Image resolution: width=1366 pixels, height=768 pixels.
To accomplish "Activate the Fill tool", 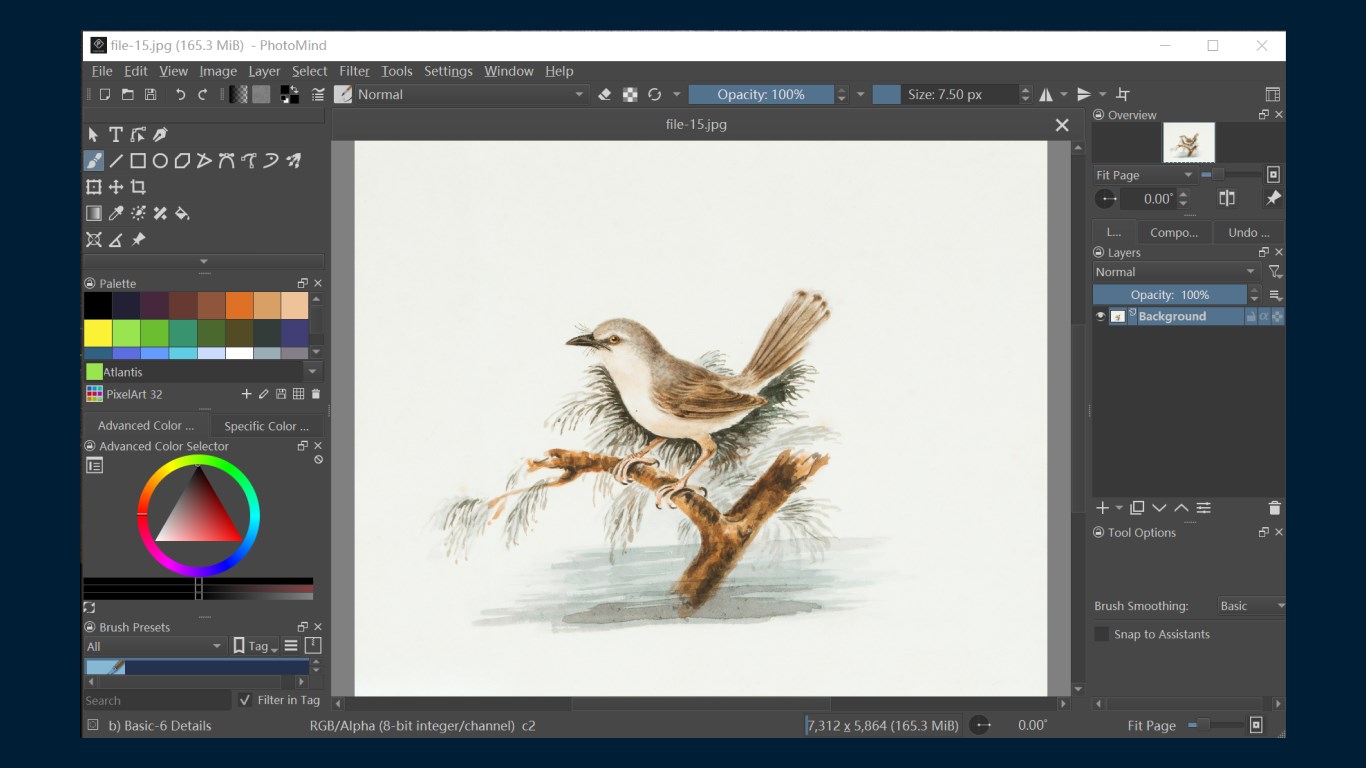I will (182, 212).
